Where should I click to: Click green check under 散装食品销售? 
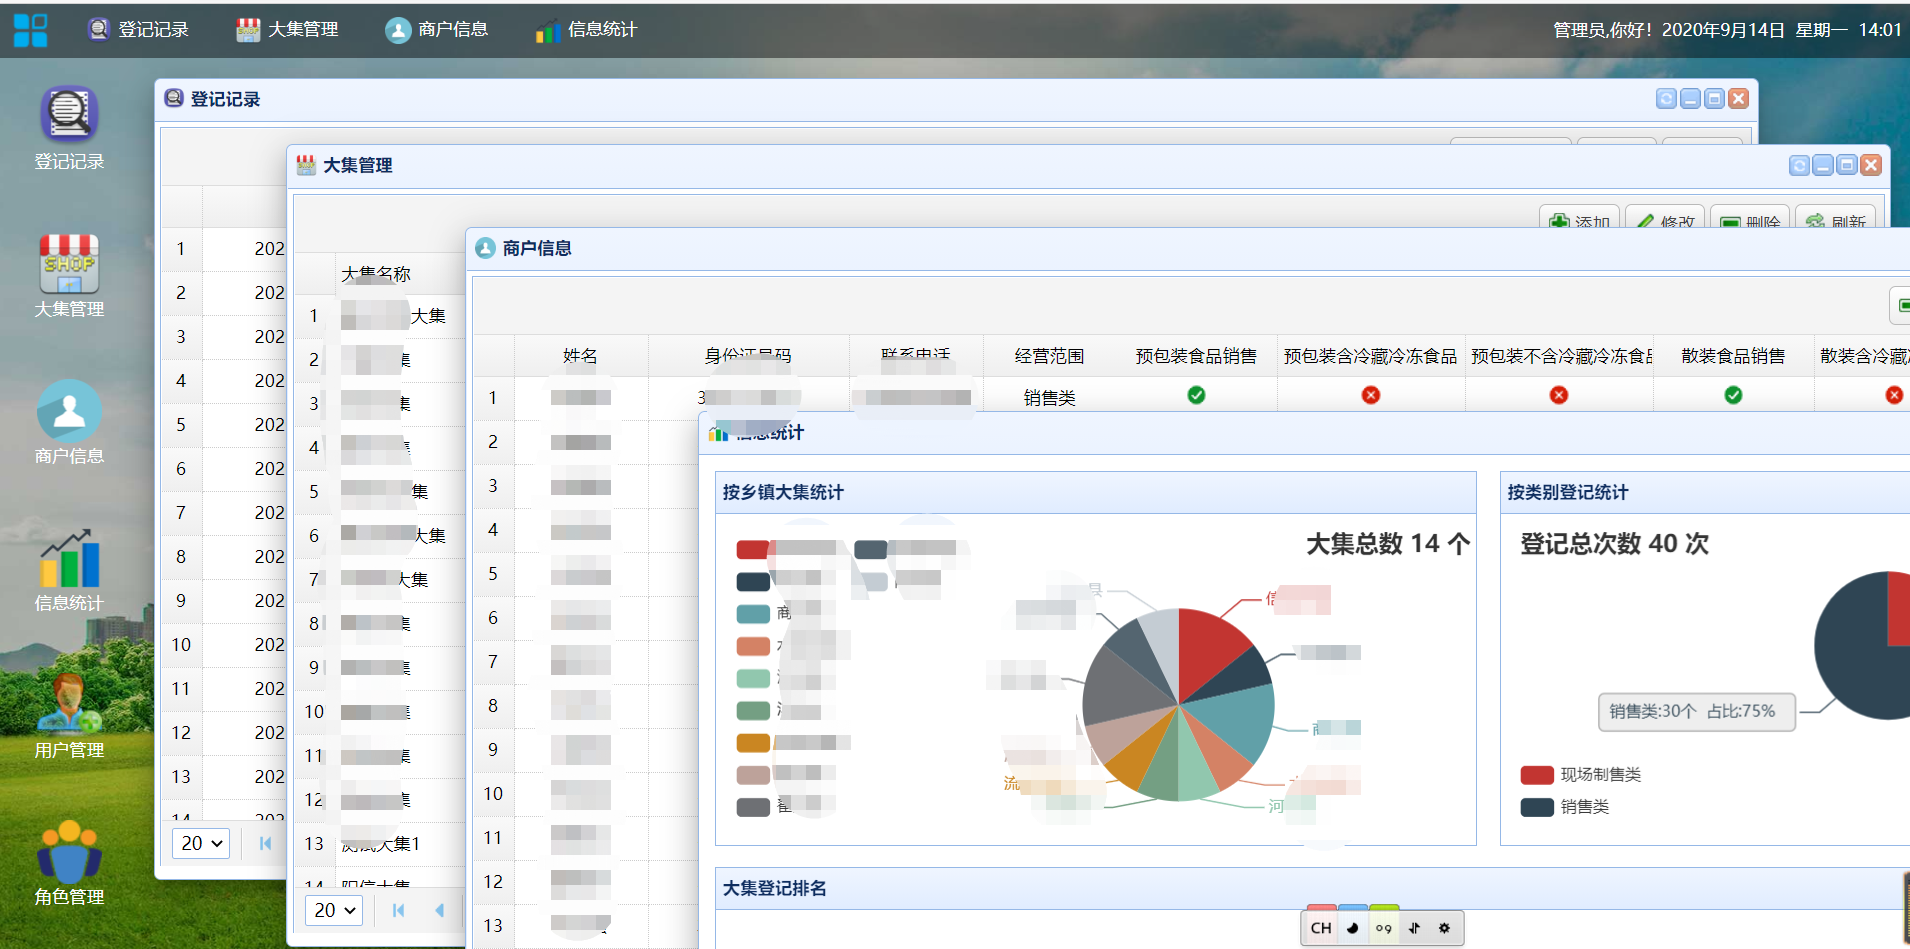coord(1733,395)
